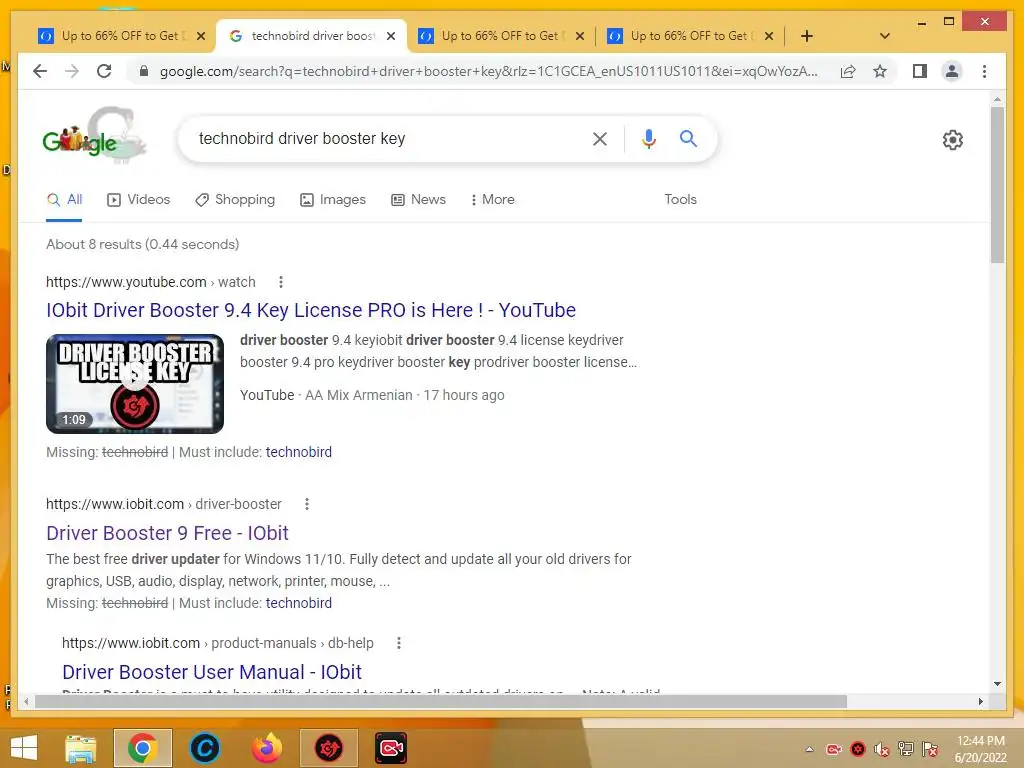This screenshot has width=1024, height=768.
Task: Expand the More search filters menu
Action: point(492,200)
